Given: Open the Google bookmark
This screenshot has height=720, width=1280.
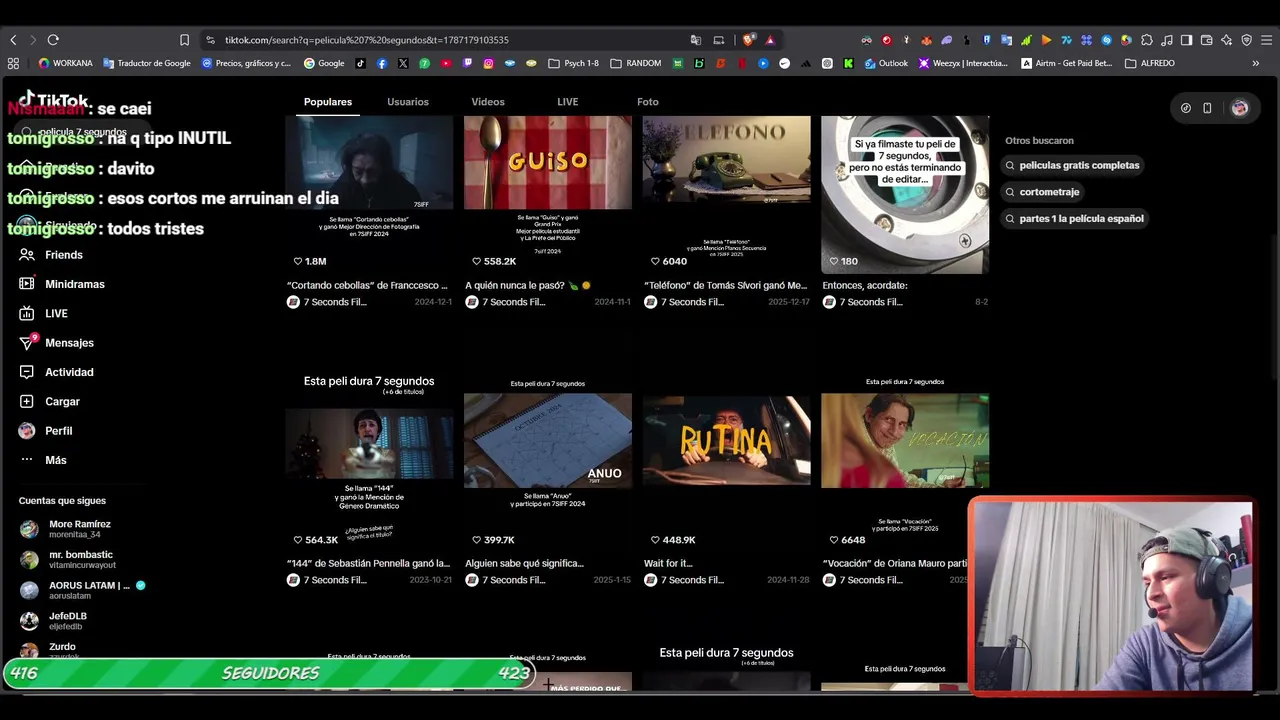Looking at the screenshot, I should [324, 63].
